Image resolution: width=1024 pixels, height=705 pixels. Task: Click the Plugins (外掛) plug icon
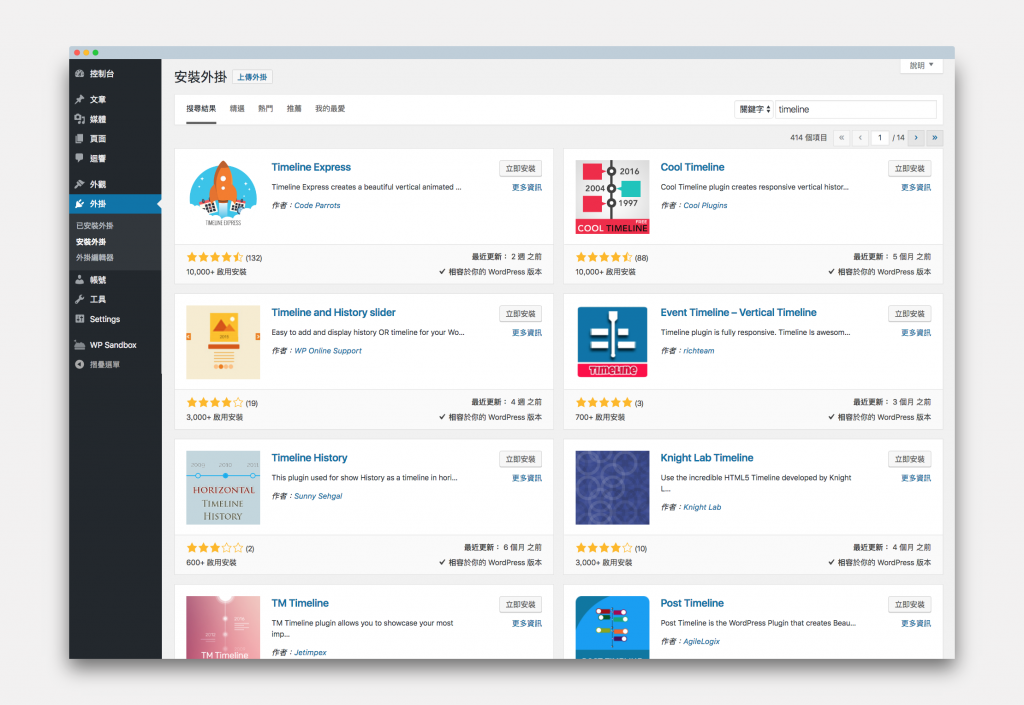(80, 204)
